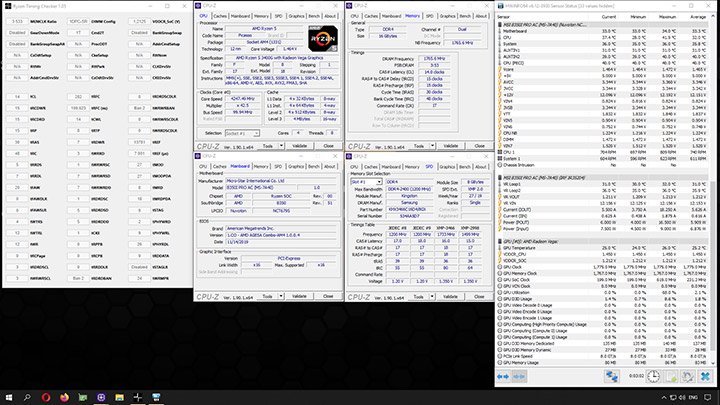
Task: Open the HWiNFO remote network connection icon
Action: pyautogui.click(x=611, y=377)
